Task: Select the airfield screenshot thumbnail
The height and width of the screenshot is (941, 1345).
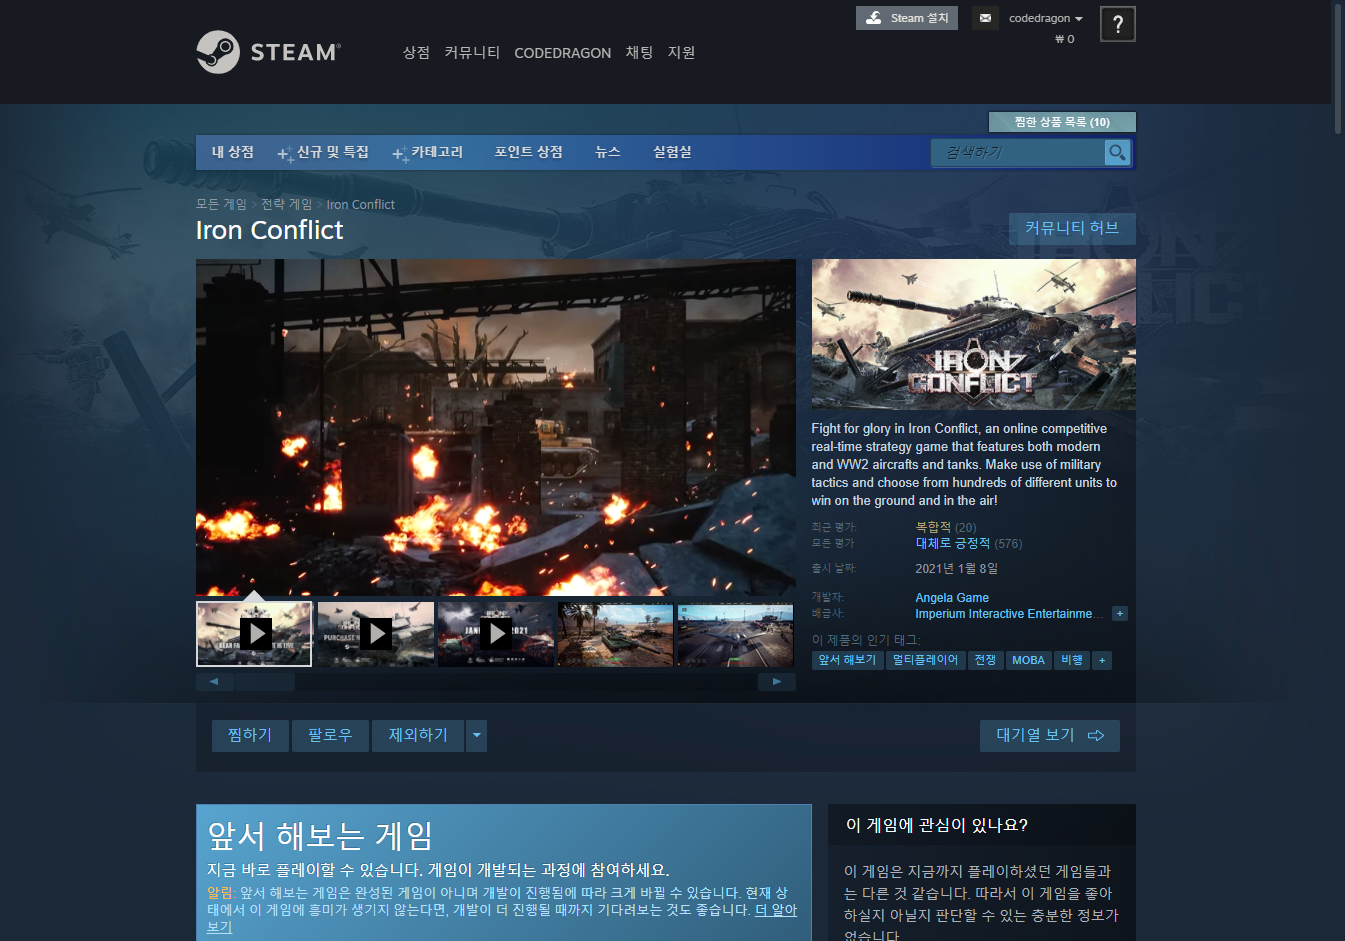Action: pos(736,634)
